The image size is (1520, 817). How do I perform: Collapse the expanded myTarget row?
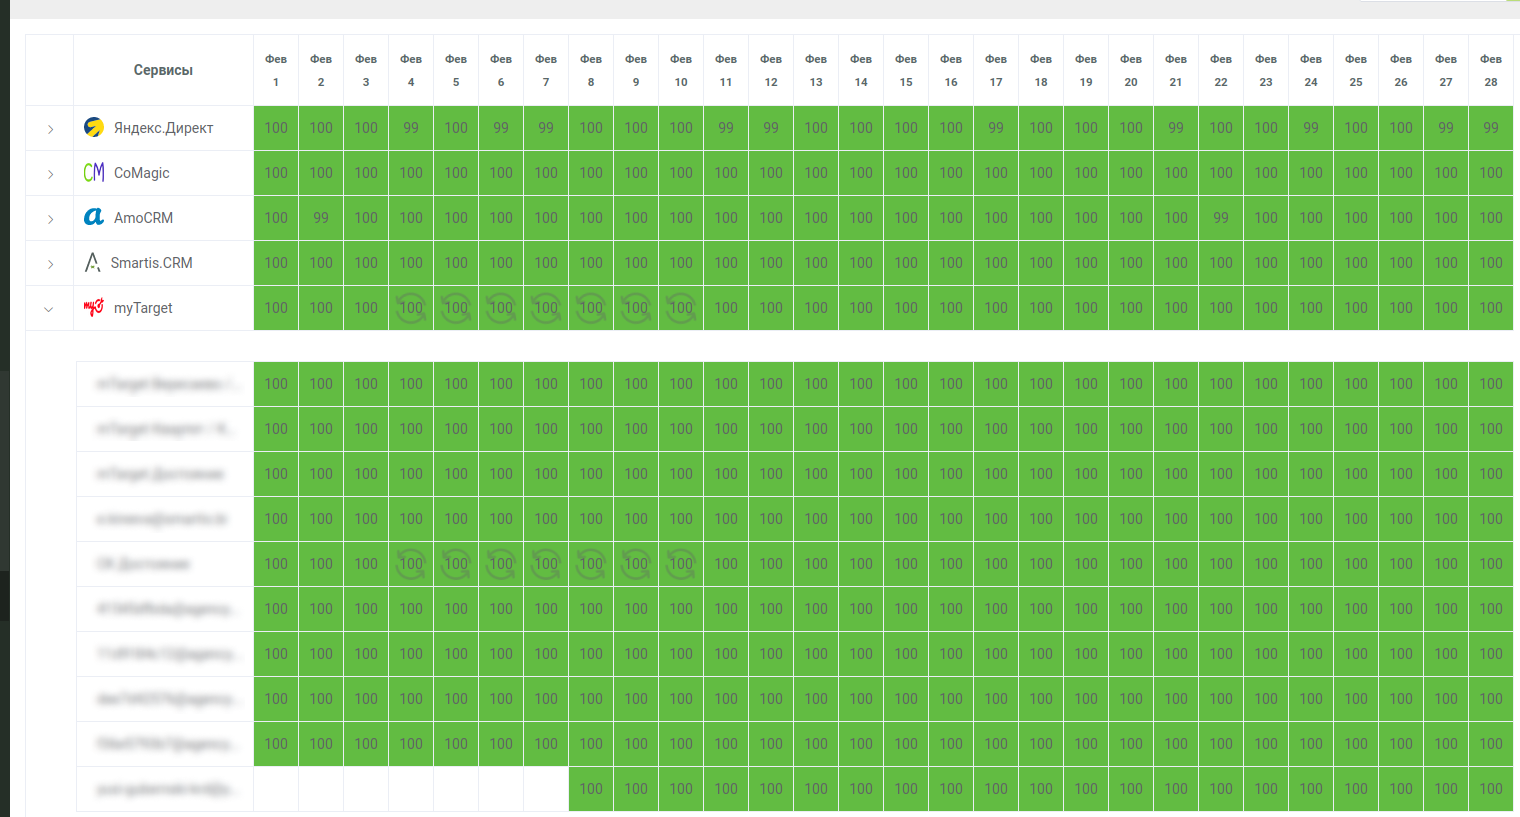coord(49,309)
